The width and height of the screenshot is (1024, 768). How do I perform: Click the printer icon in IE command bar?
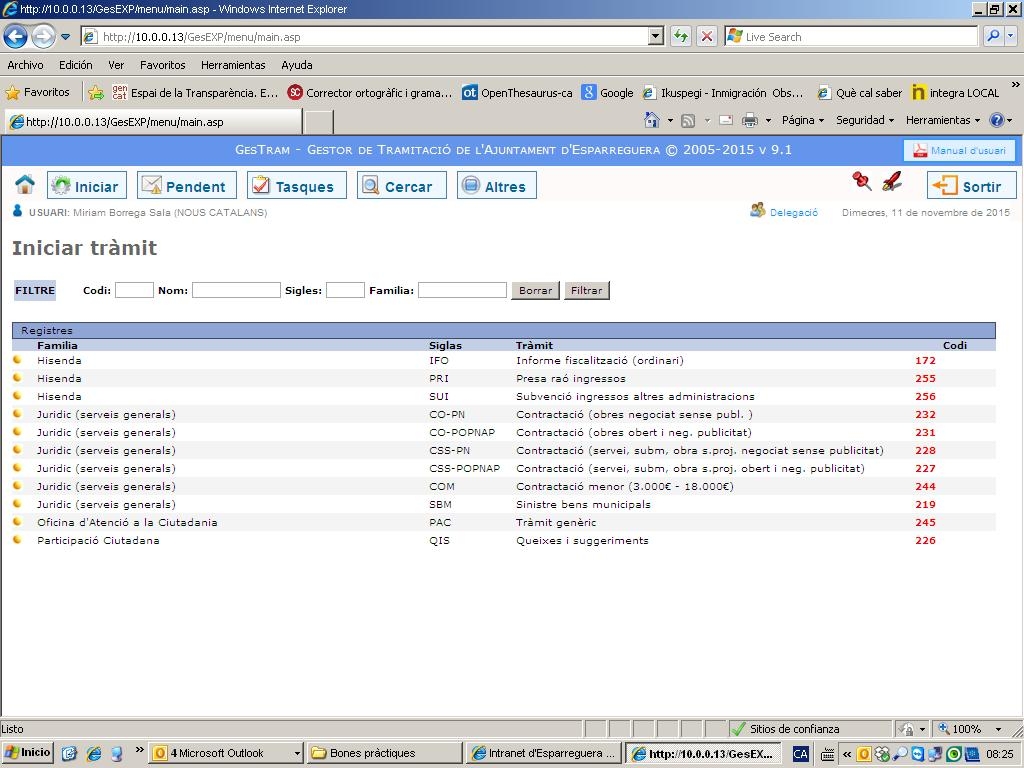(749, 120)
